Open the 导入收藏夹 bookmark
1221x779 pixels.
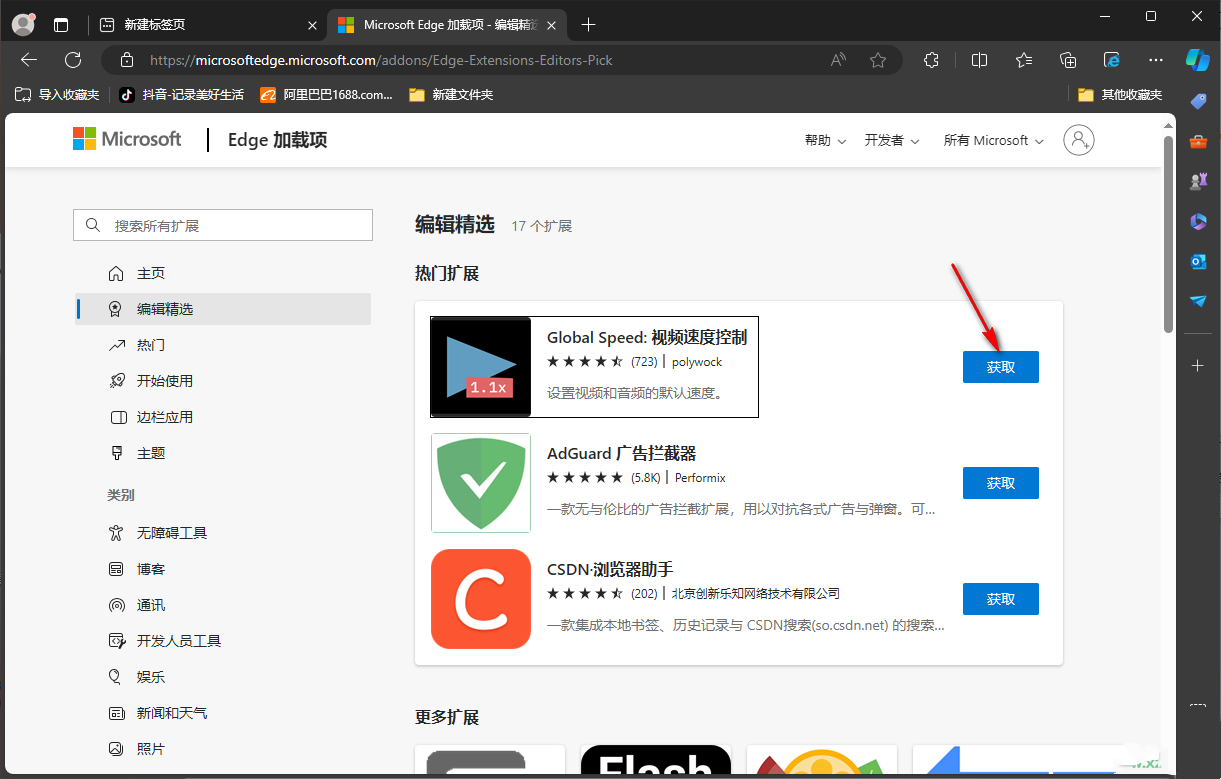pos(57,95)
